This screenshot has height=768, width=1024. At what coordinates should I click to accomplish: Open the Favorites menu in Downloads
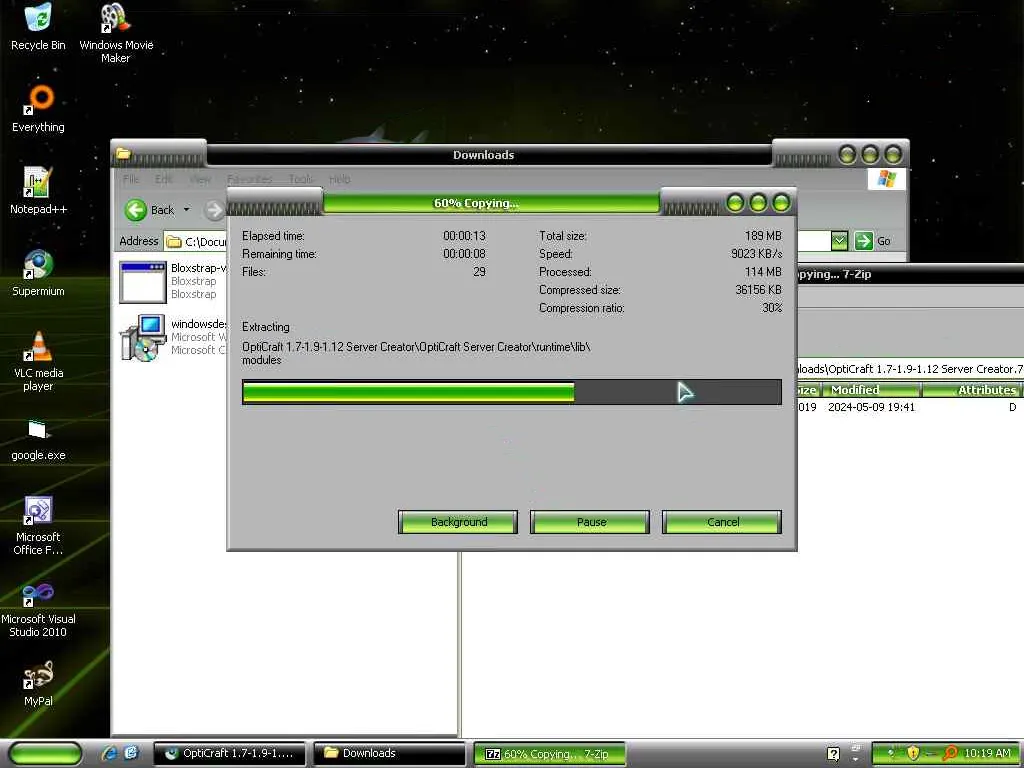click(x=249, y=179)
